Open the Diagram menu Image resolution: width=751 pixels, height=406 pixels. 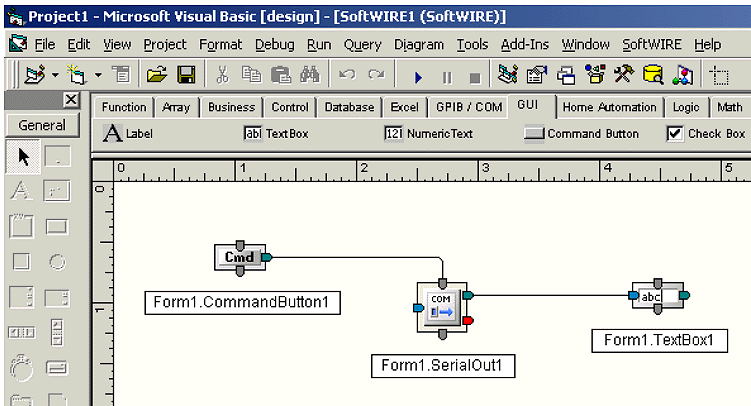tap(419, 45)
